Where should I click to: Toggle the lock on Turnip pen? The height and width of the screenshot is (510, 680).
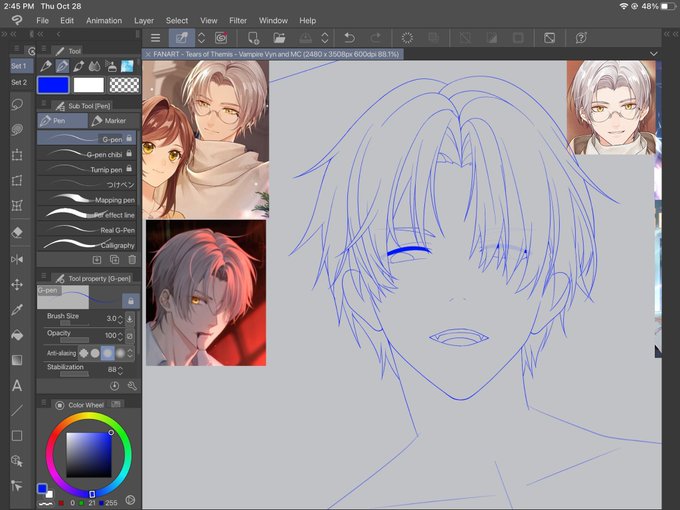pyautogui.click(x=129, y=168)
